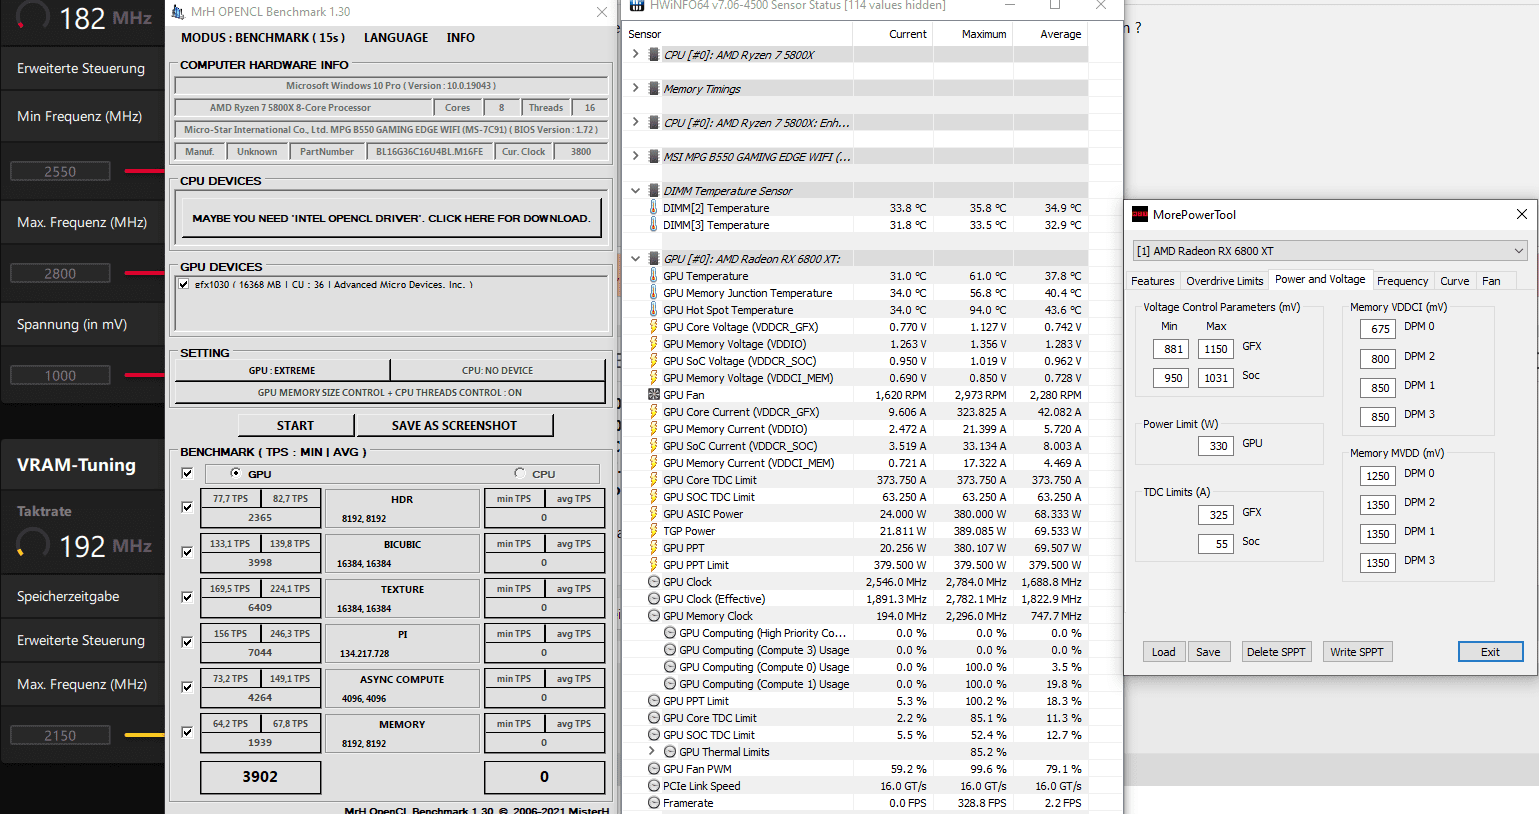Image resolution: width=1539 pixels, height=814 pixels.
Task: Click chip icon of GPU [#0]: AMD Radeon RX 6800 XT
Action: tap(654, 258)
